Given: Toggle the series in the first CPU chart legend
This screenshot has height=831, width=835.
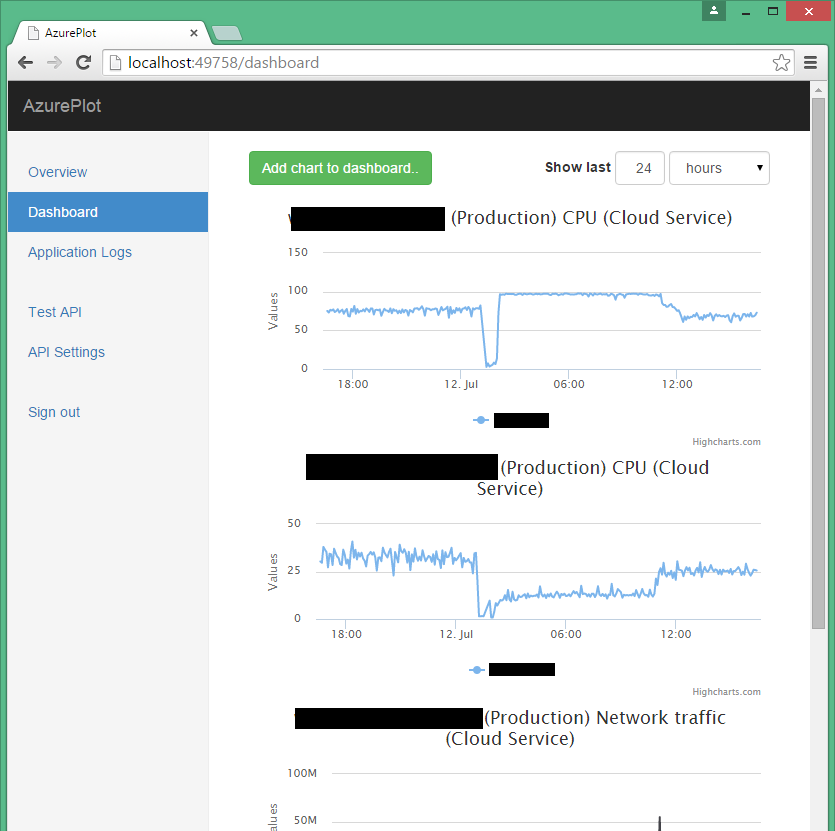Looking at the screenshot, I should (x=512, y=420).
